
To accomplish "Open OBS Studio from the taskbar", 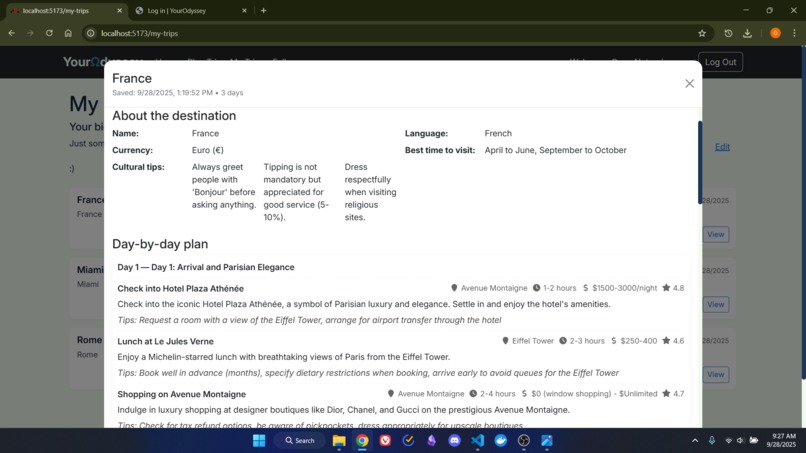I will 524,441.
